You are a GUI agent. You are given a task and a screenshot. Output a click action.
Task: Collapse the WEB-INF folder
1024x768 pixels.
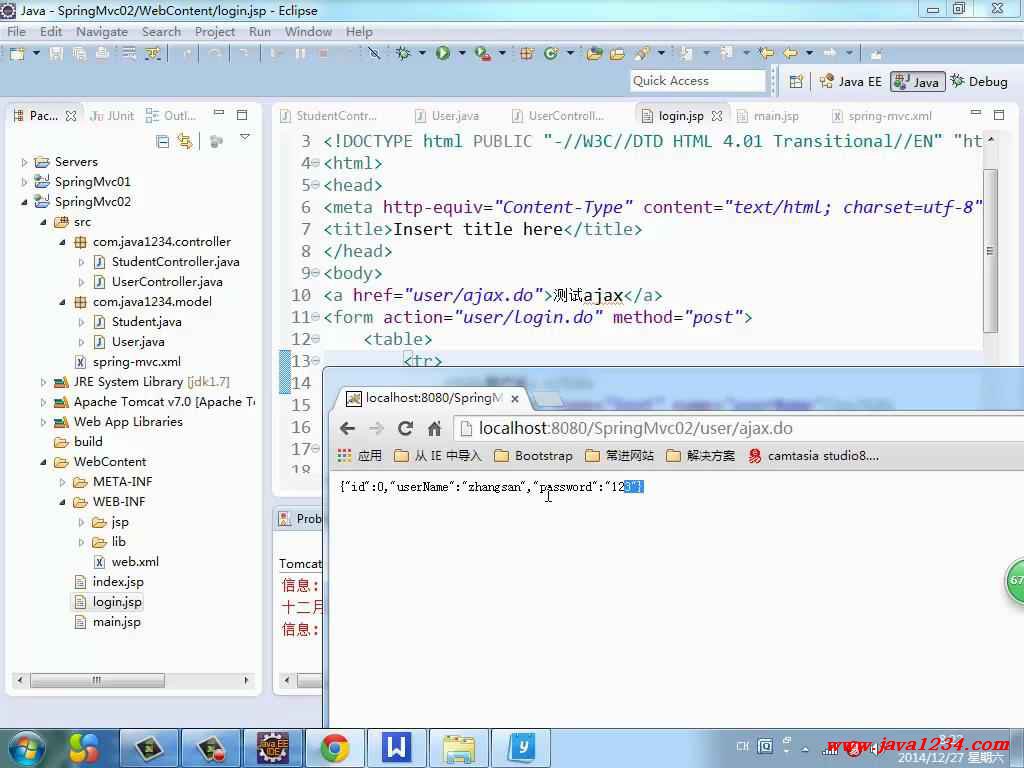click(x=63, y=502)
